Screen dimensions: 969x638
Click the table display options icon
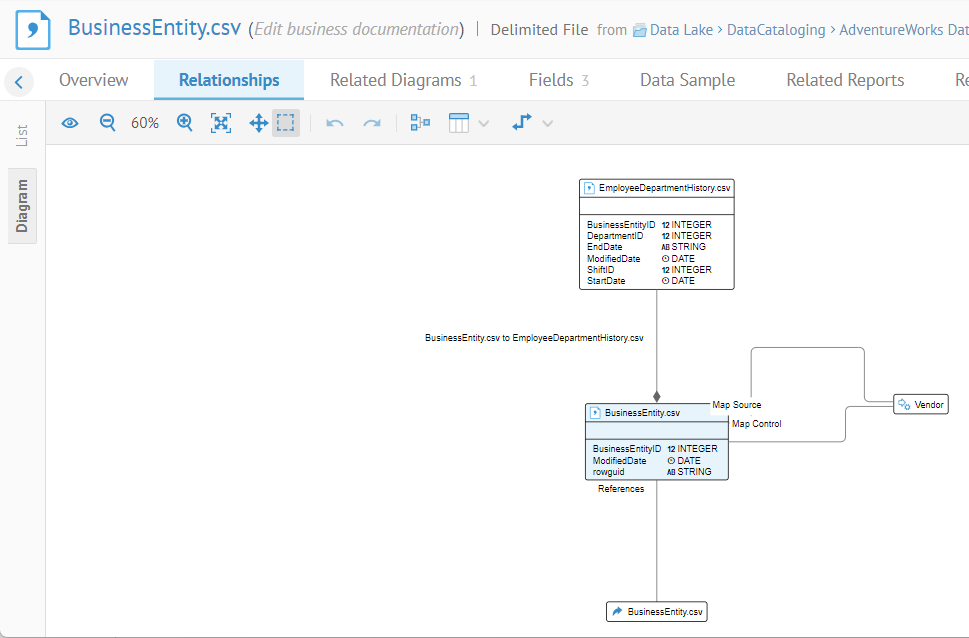point(459,123)
